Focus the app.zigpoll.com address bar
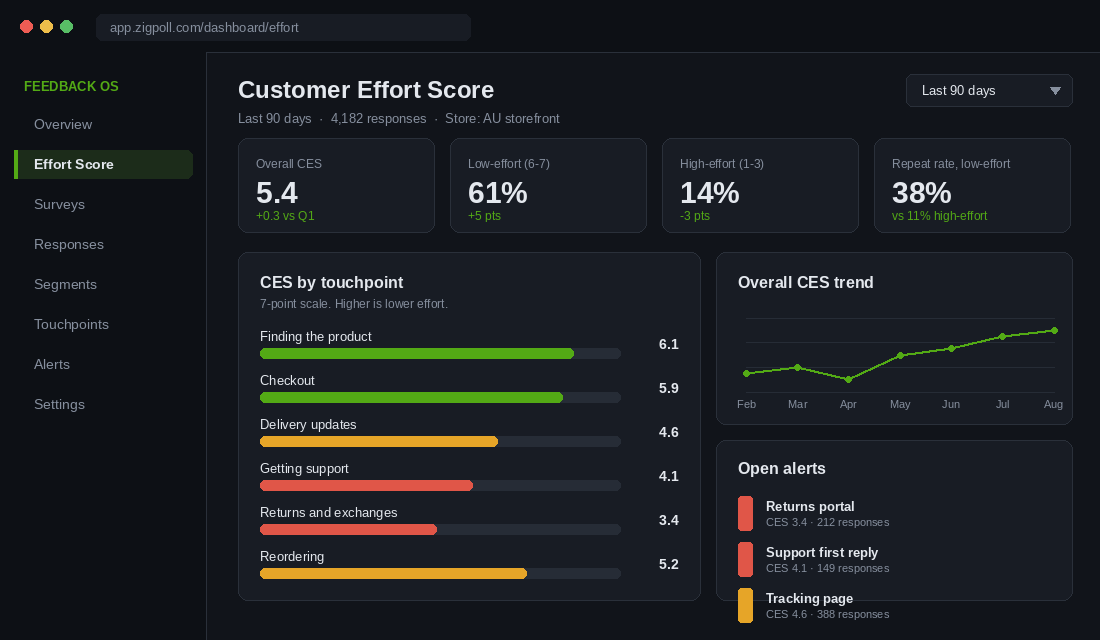Screen dimensions: 1100x640 click(x=283, y=27)
